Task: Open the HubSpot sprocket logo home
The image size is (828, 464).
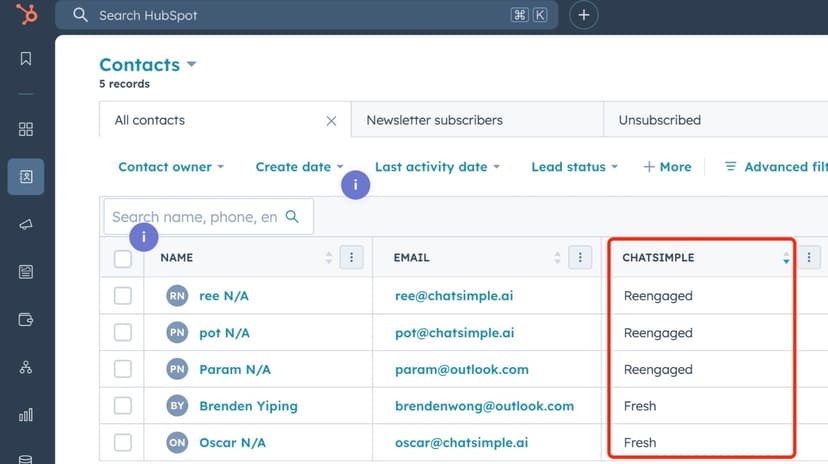Action: pos(26,14)
